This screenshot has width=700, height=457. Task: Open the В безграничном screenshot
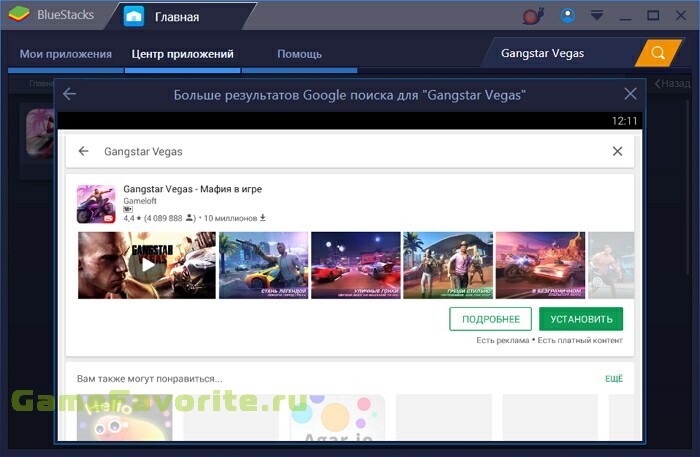(541, 265)
